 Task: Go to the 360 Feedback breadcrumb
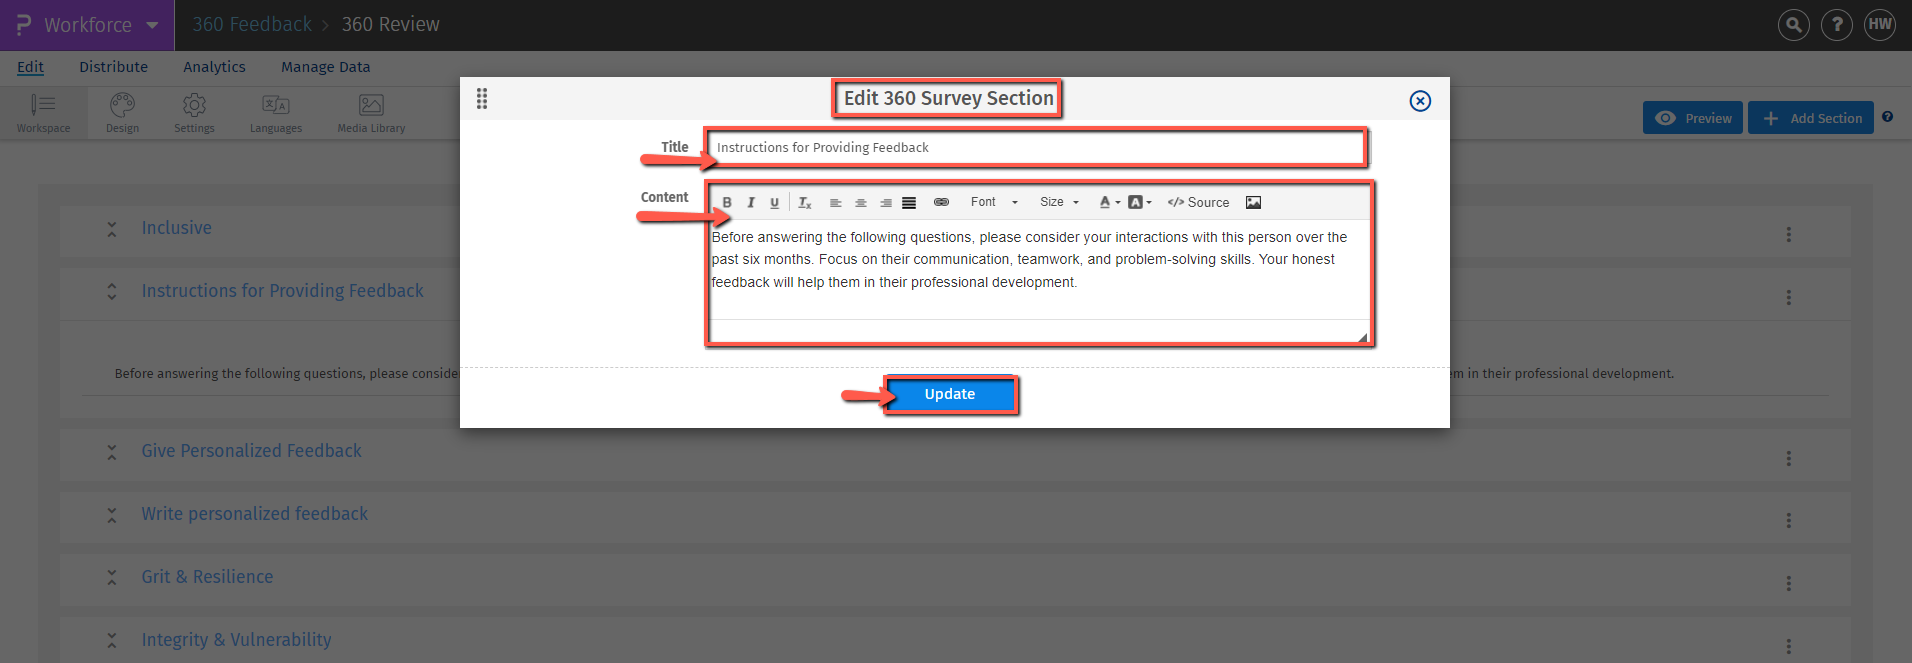(252, 24)
